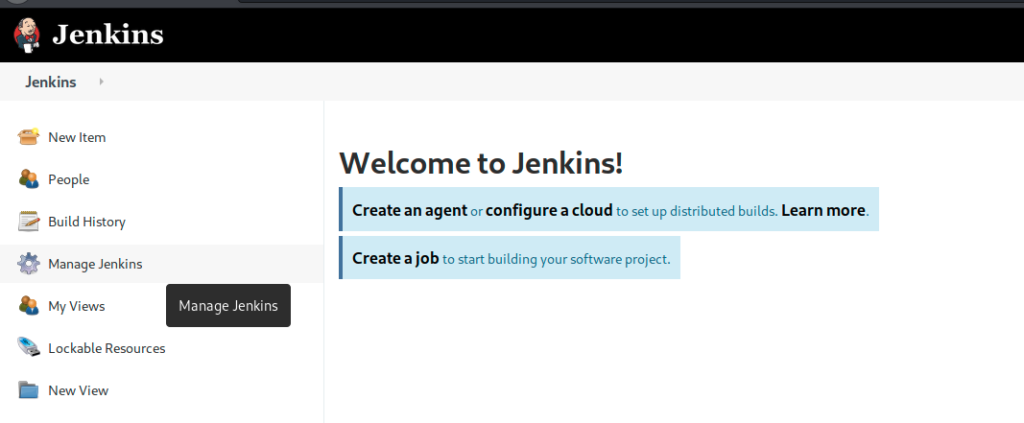Screen dimensions: 1024x423
Task: Click the 'Welcome to Jenkins!' heading
Action: tap(481, 163)
